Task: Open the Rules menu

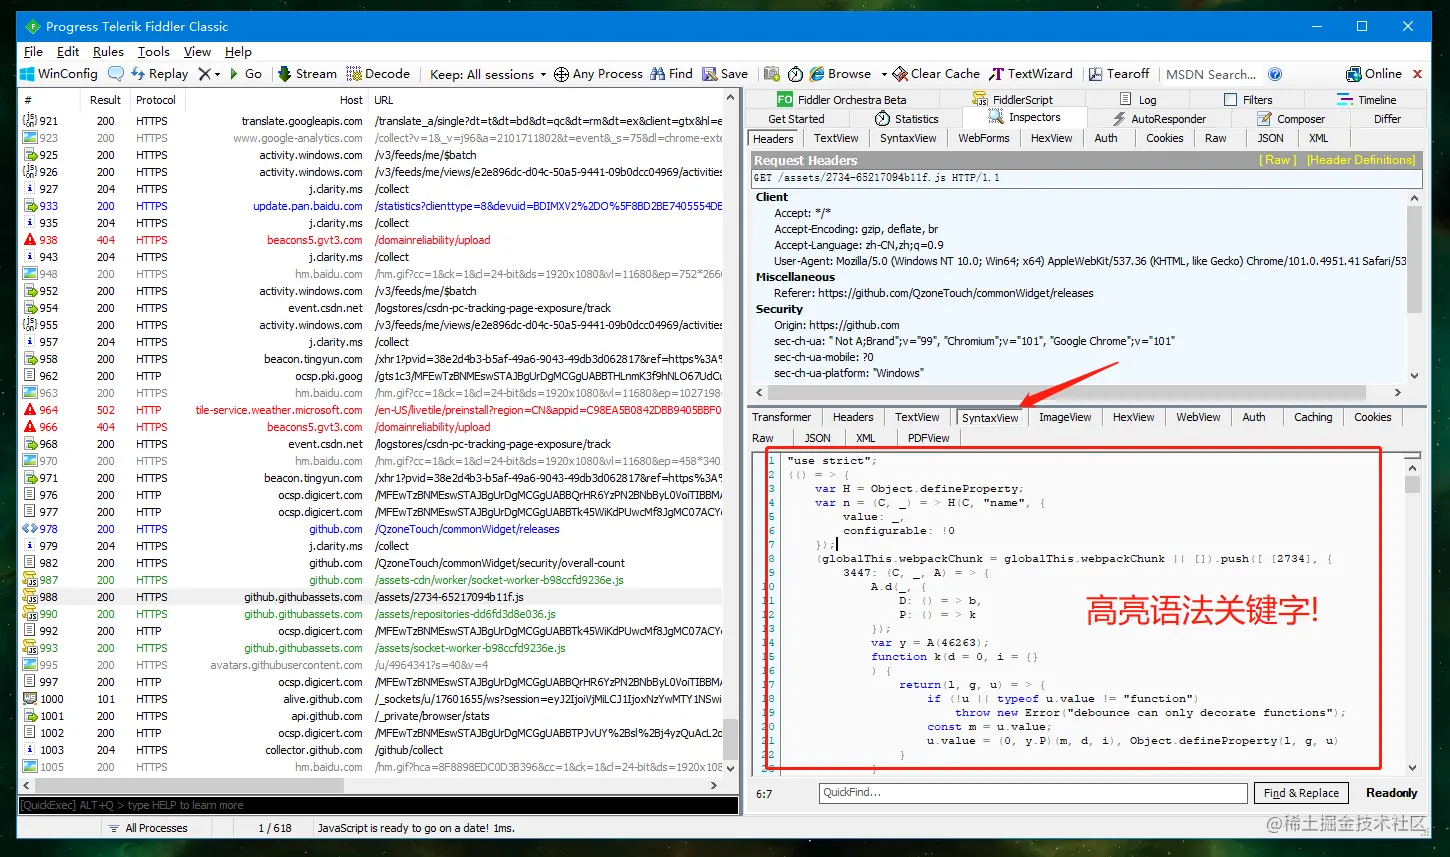Action: point(108,52)
